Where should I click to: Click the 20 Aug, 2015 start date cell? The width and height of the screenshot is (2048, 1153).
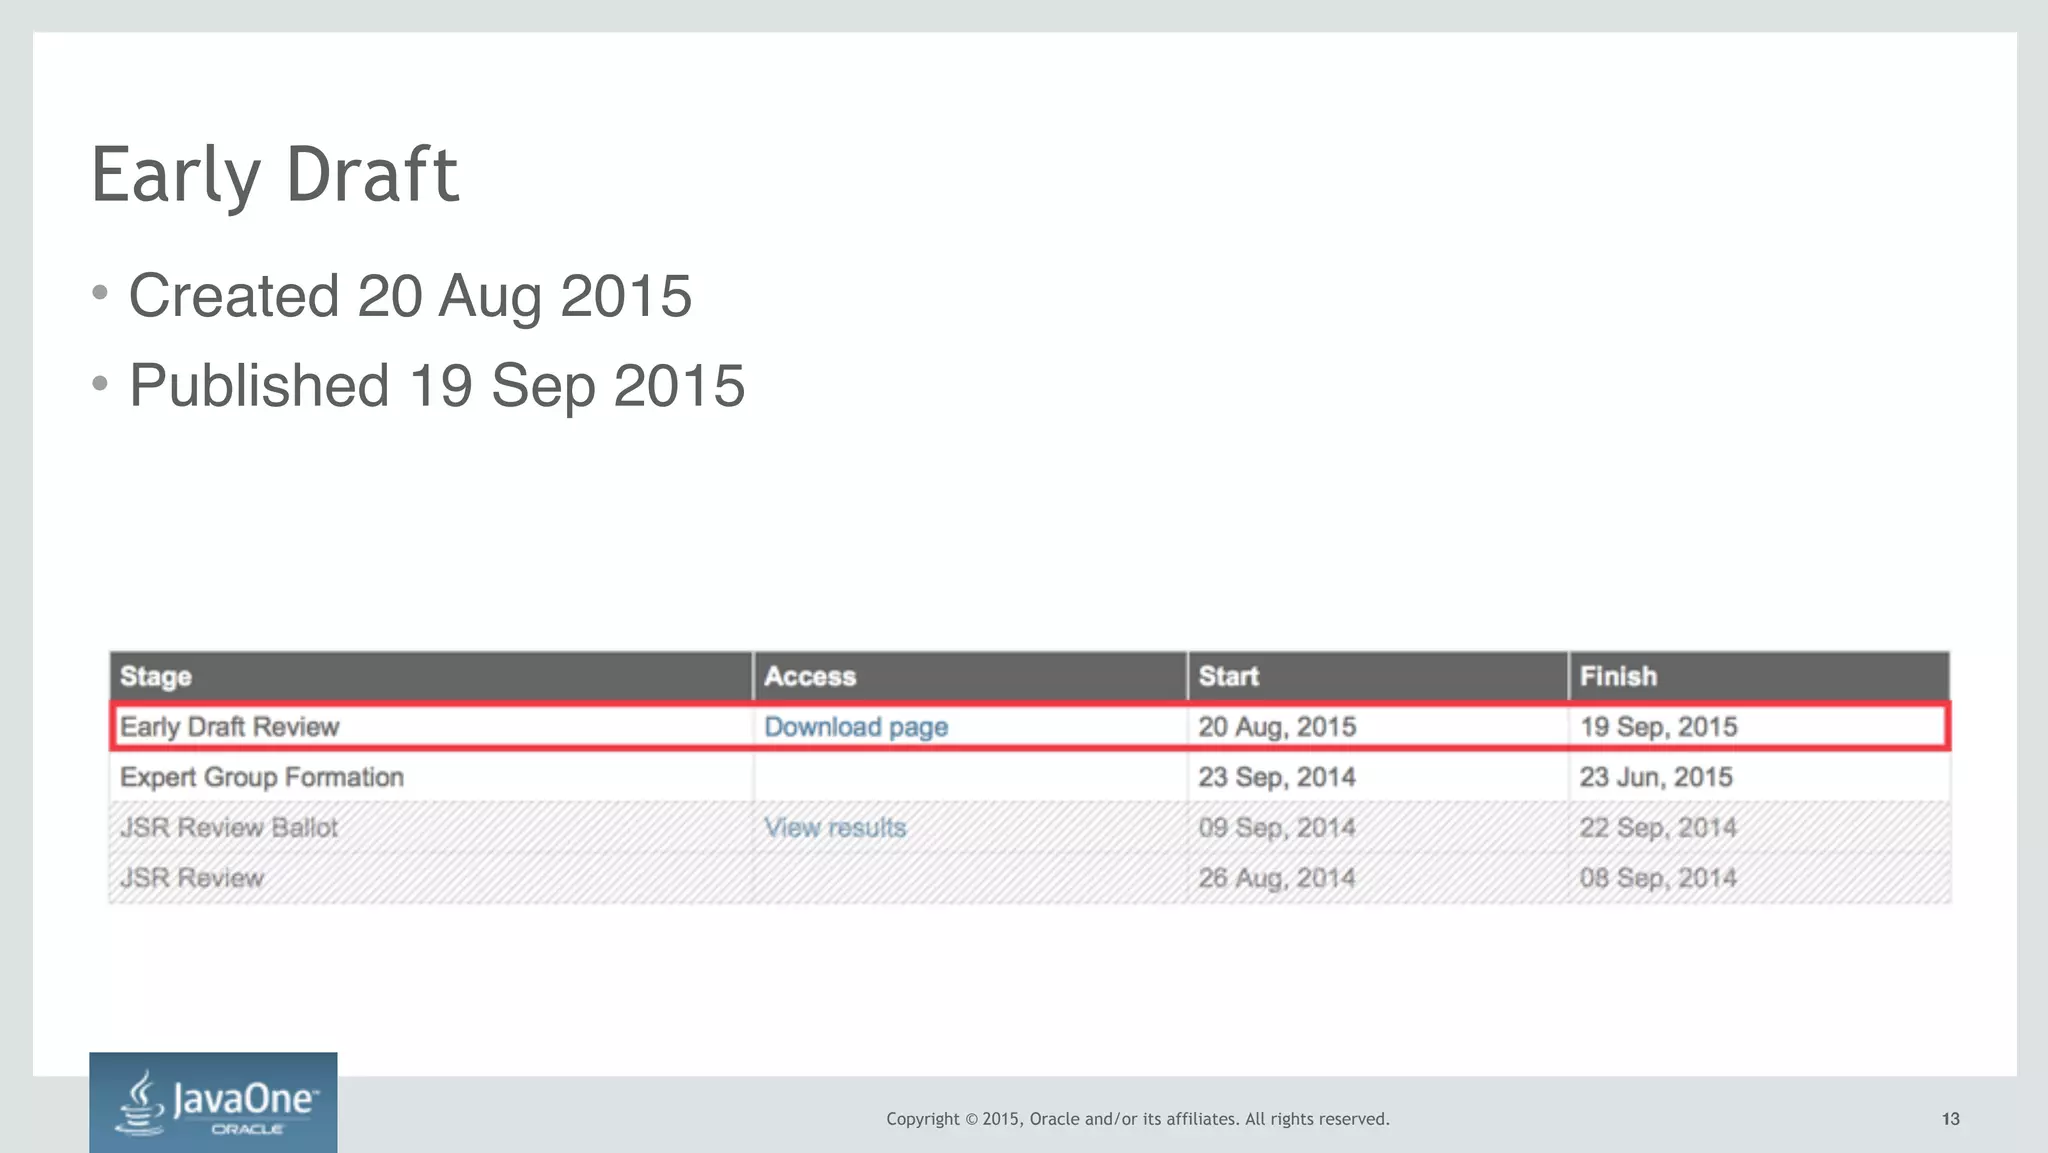click(x=1276, y=727)
